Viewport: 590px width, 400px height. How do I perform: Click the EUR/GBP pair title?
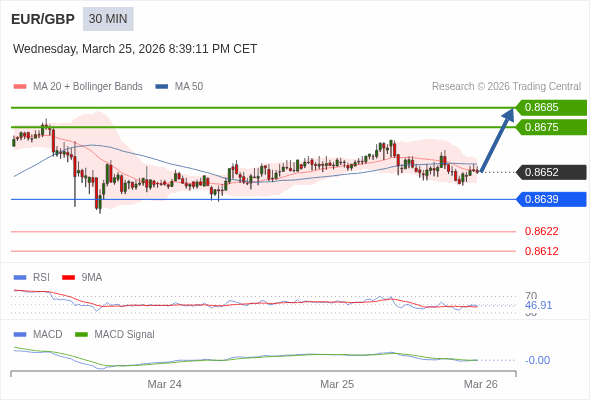[x=43, y=19]
